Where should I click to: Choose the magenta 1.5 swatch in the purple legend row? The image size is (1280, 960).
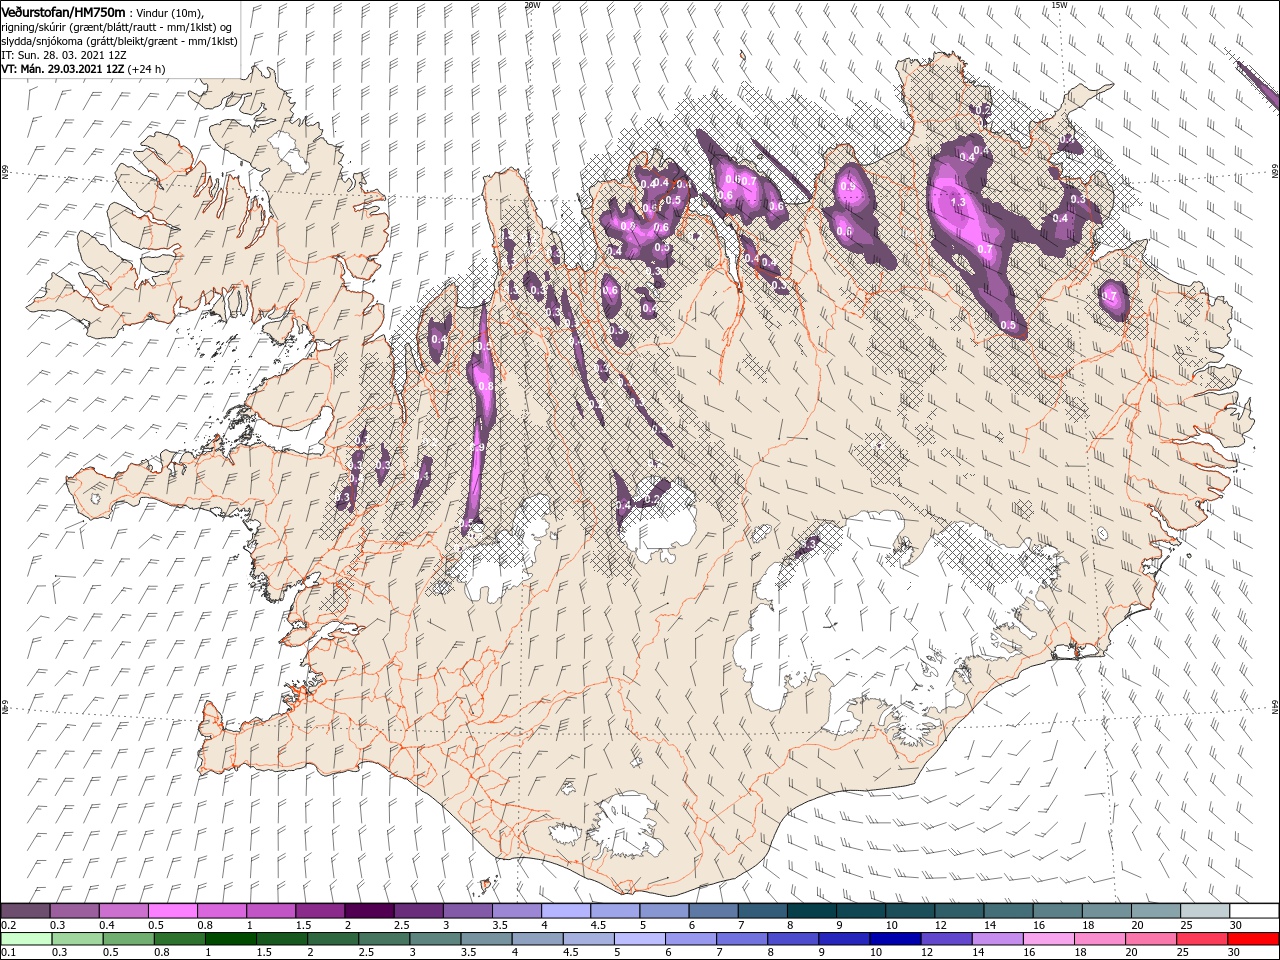click(320, 911)
